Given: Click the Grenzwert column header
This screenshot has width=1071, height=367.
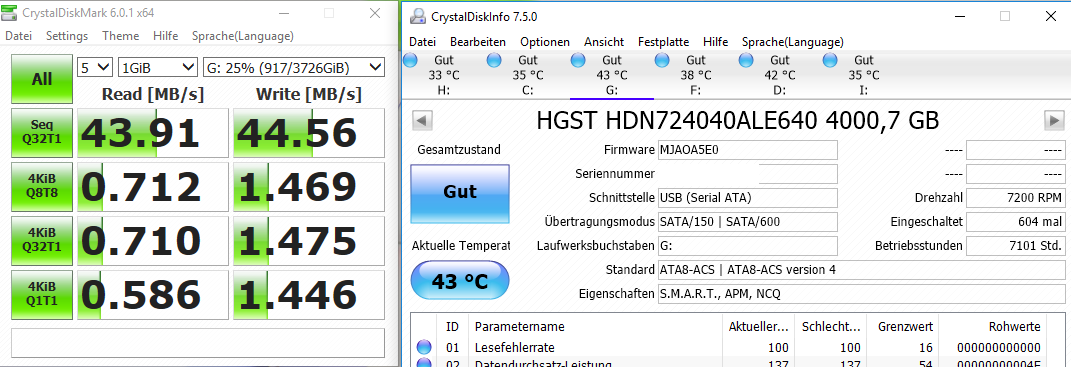Looking at the screenshot, I should point(902,327).
